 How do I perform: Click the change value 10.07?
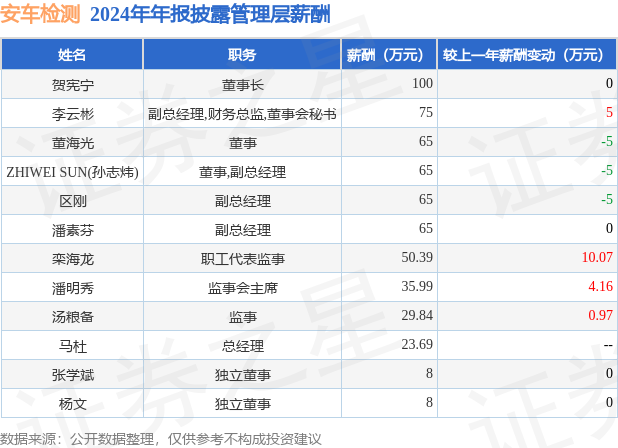[598, 258]
